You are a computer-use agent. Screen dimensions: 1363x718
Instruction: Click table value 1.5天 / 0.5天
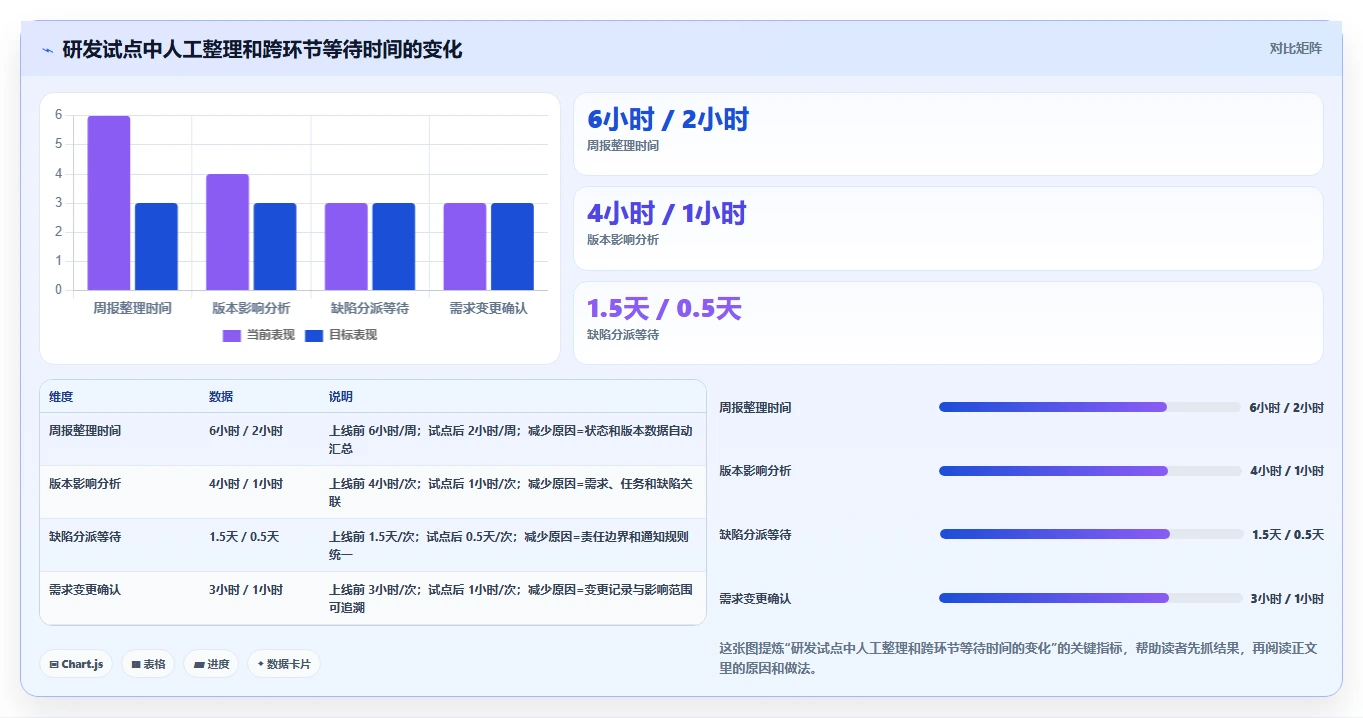coord(244,537)
